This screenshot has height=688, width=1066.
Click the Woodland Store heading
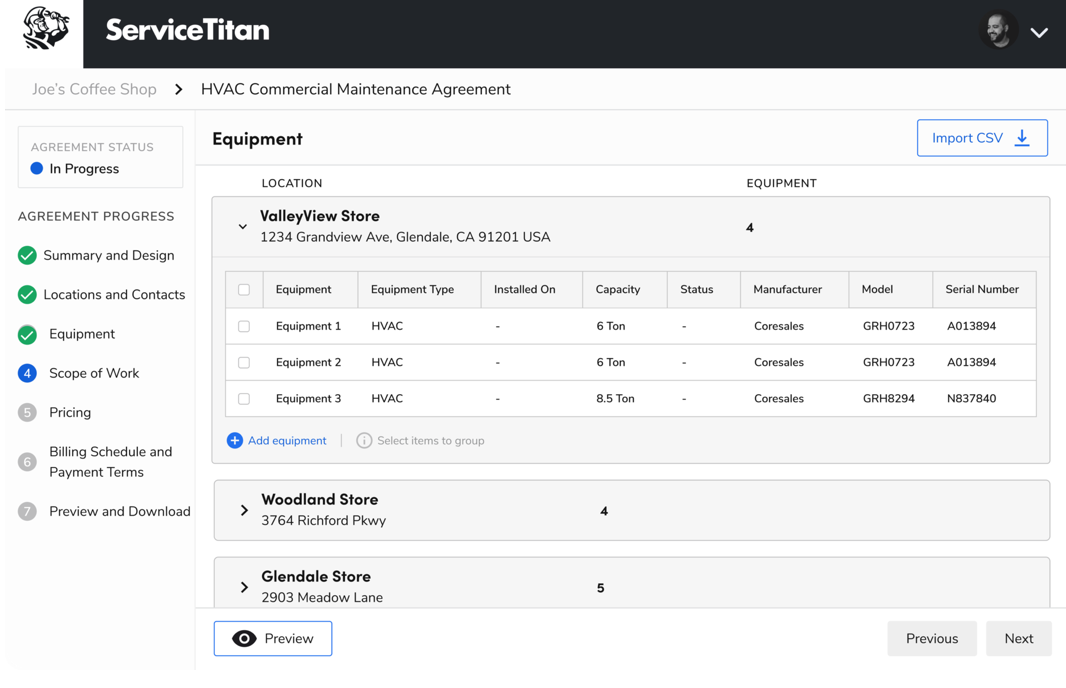tap(320, 500)
